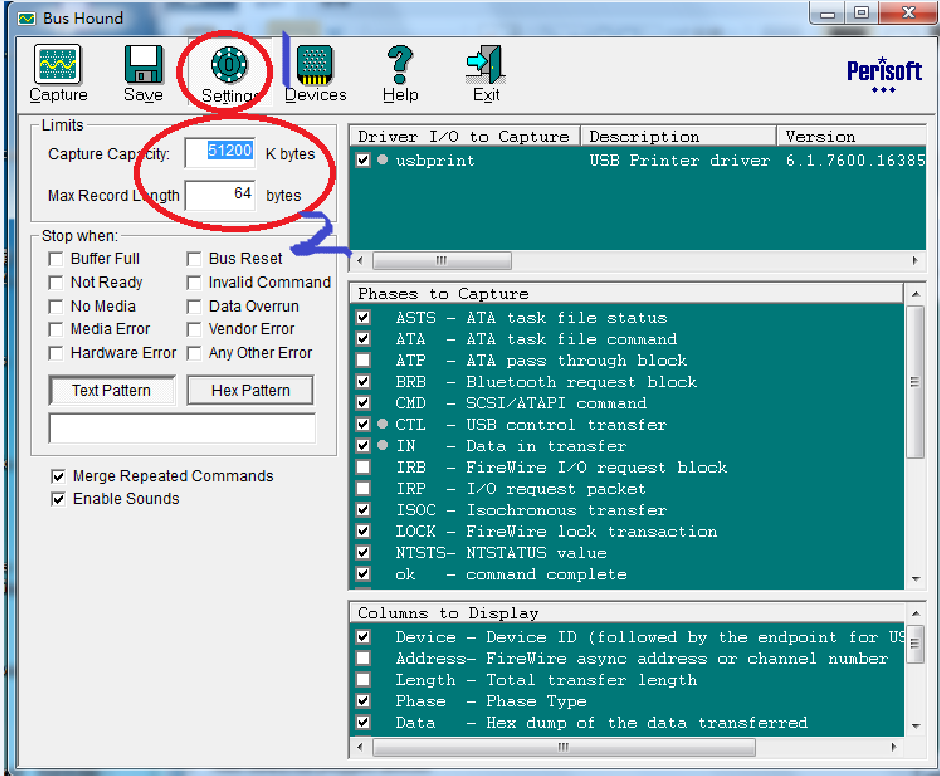Open the Settings gear icon
The height and width of the screenshot is (776, 940).
[x=229, y=74]
